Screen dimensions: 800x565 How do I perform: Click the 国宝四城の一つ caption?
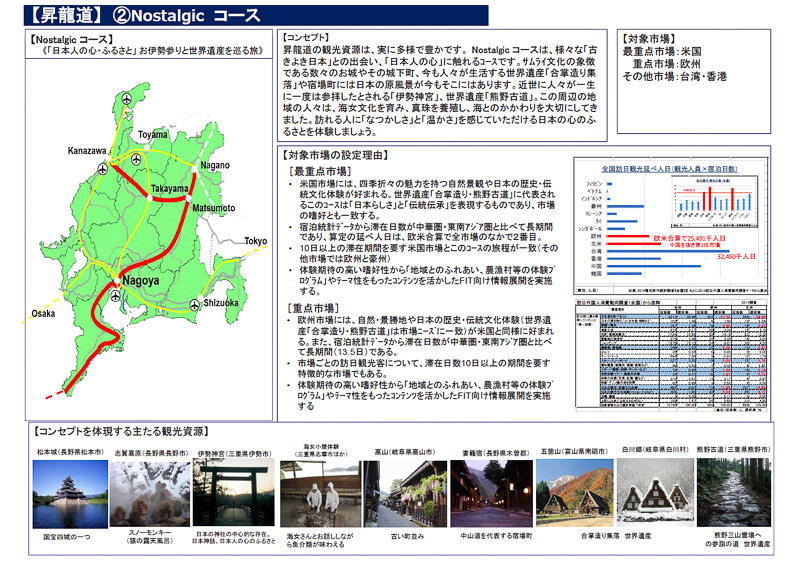[66, 537]
